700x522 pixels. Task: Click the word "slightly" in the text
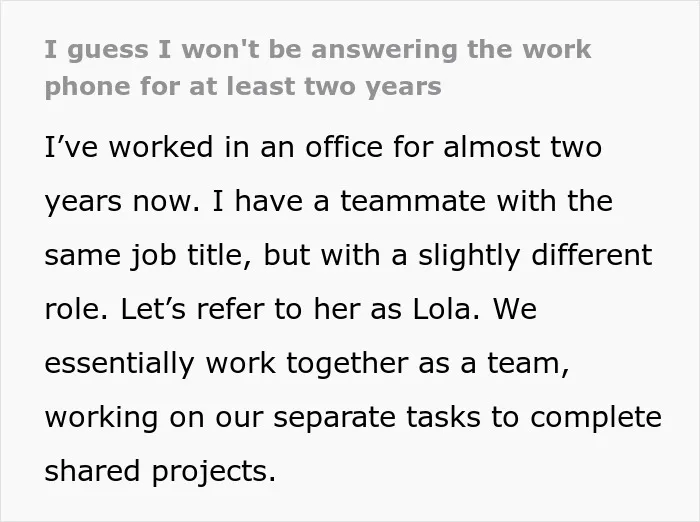pyautogui.click(x=469, y=256)
